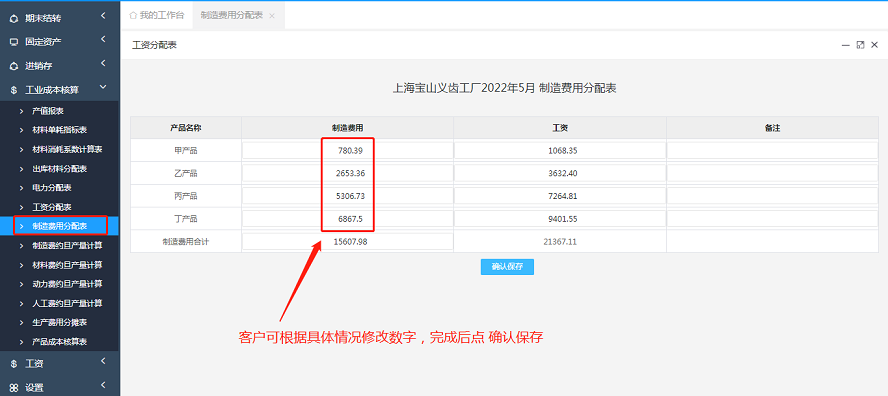This screenshot has height=396, width=888.
Task: Click the 工资分配表 panel title
Action: pyautogui.click(x=155, y=45)
